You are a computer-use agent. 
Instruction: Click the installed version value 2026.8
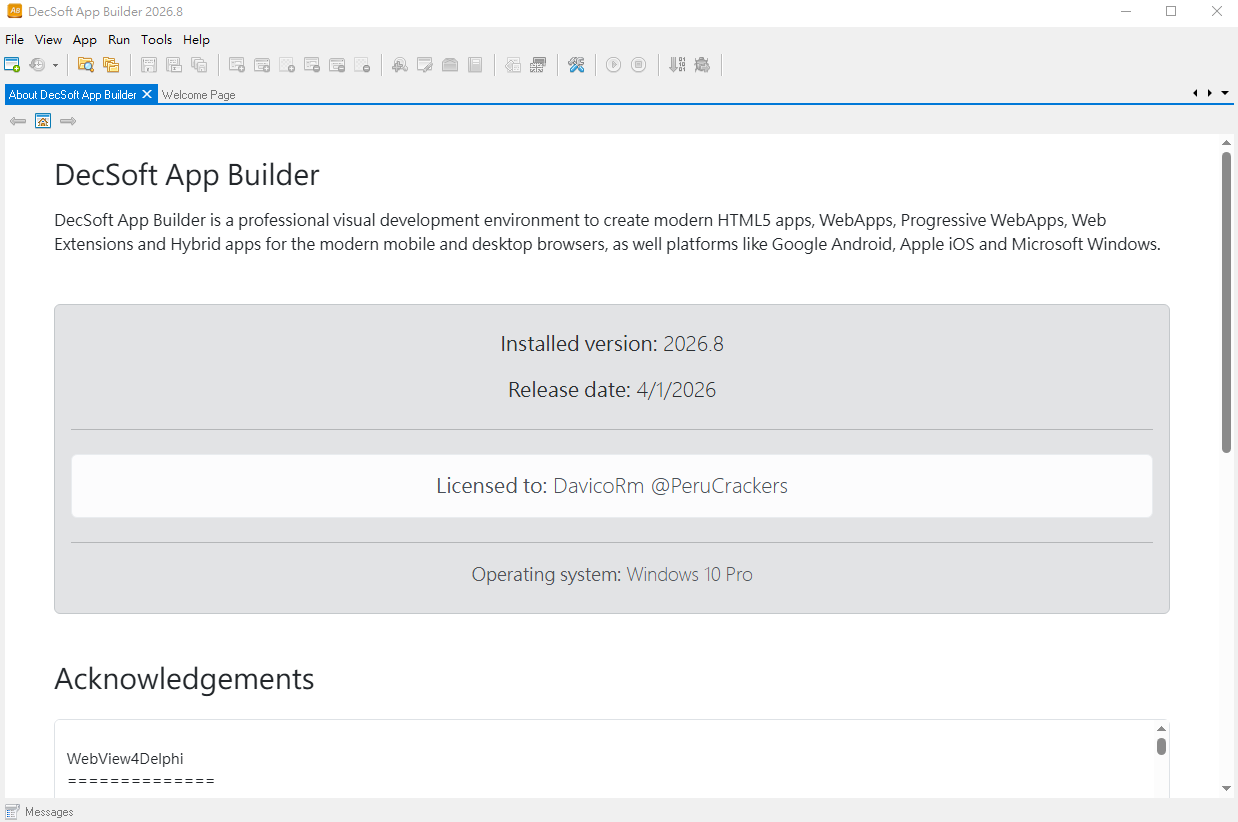693,344
